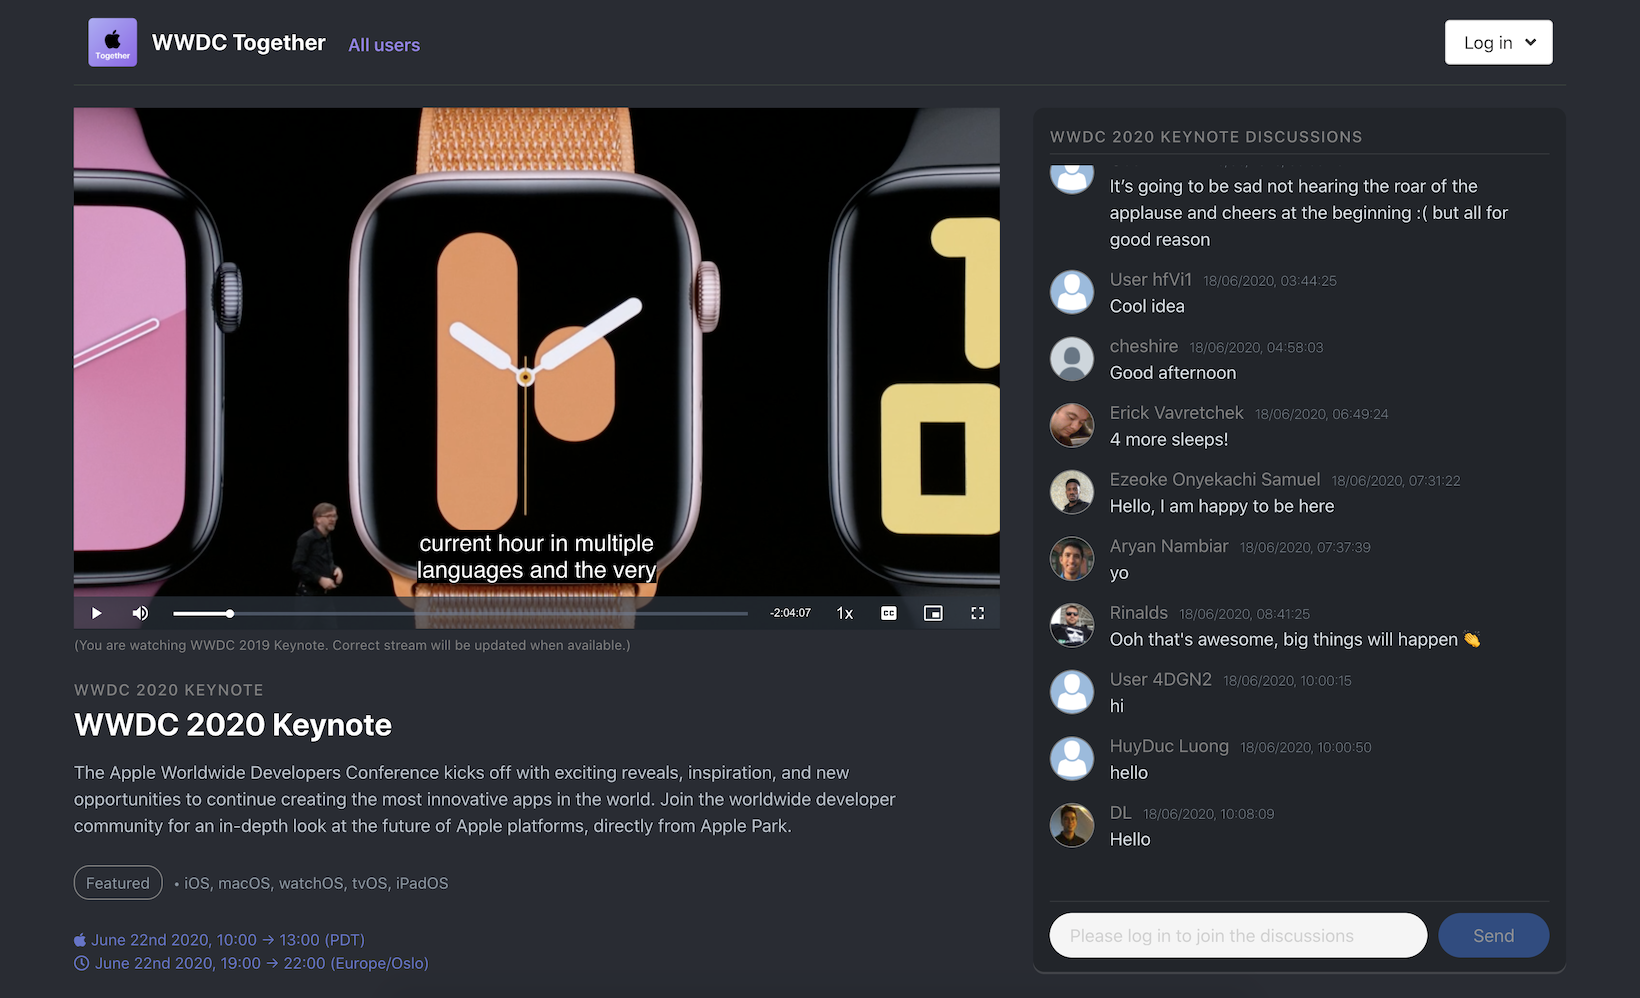Click the Featured tag
This screenshot has width=1640, height=998.
[x=118, y=883]
